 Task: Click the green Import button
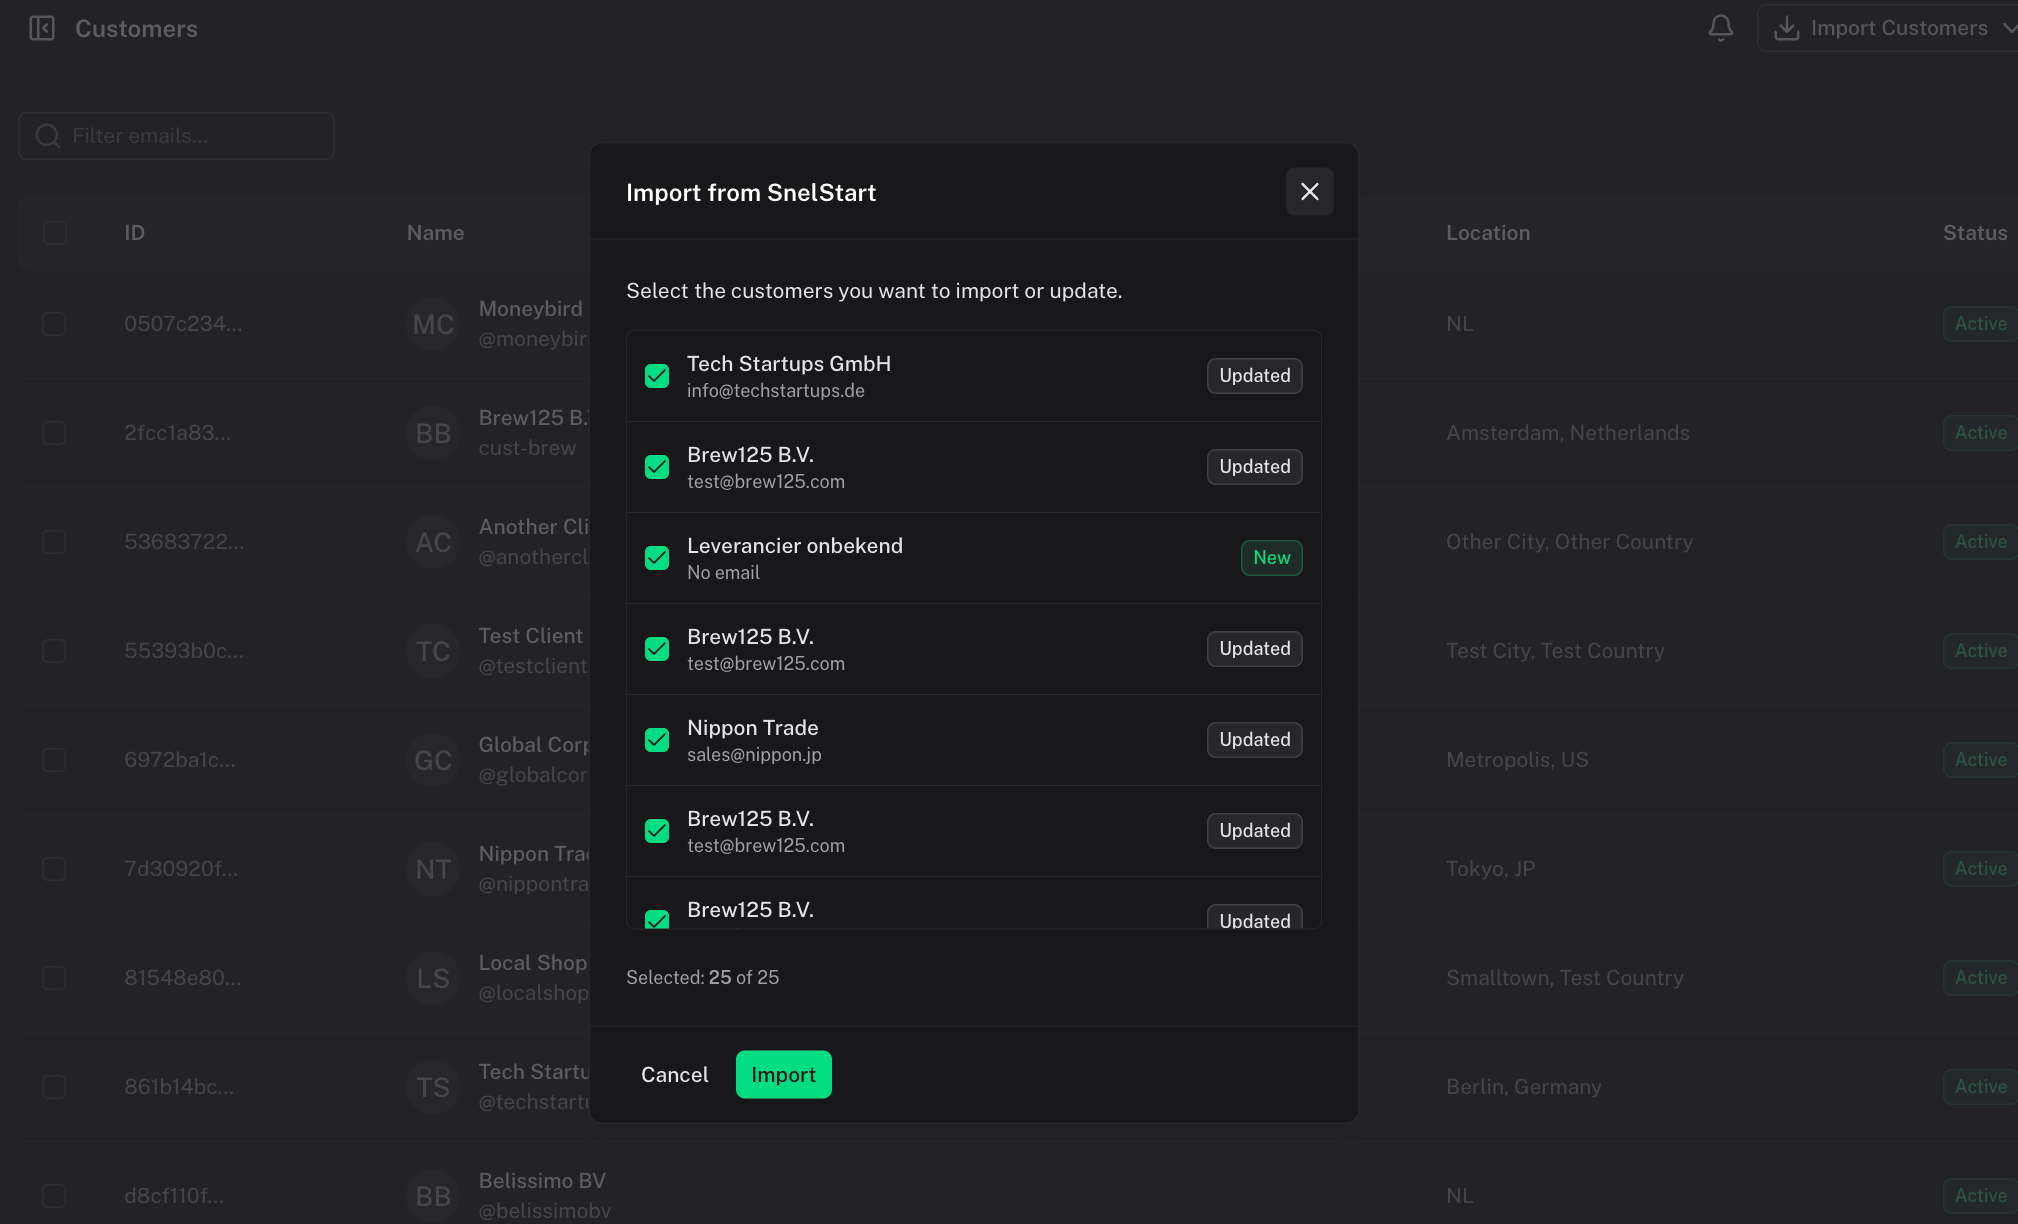783,1074
